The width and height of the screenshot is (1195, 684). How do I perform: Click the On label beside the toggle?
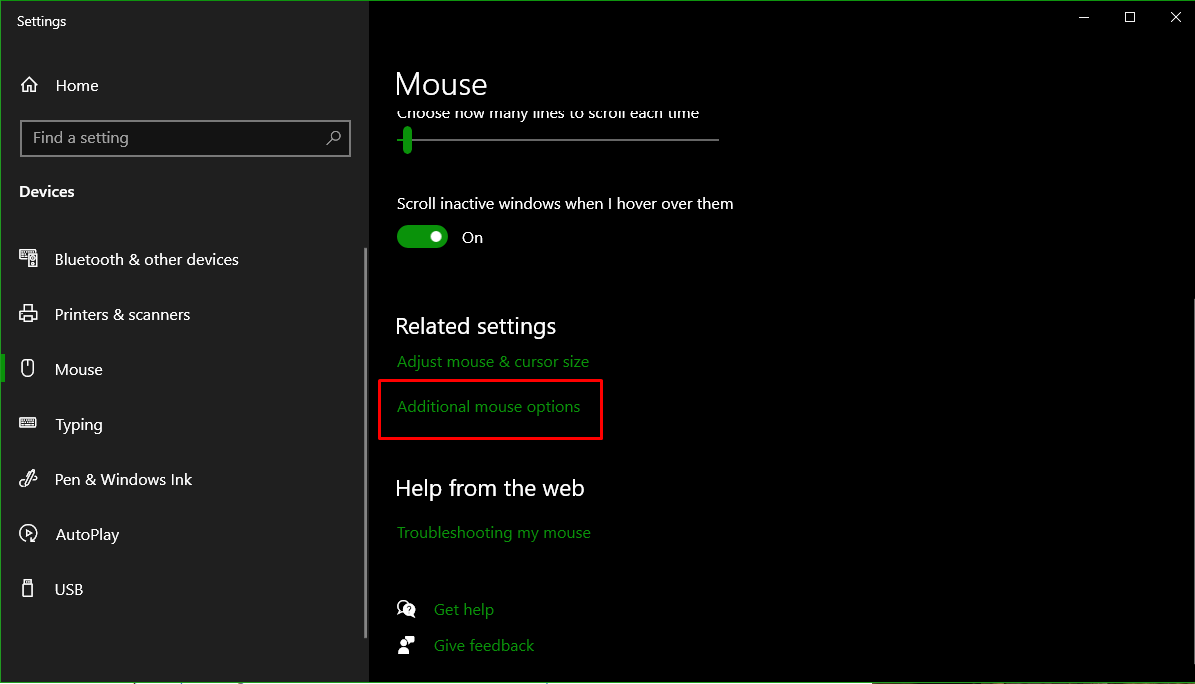[x=473, y=237]
